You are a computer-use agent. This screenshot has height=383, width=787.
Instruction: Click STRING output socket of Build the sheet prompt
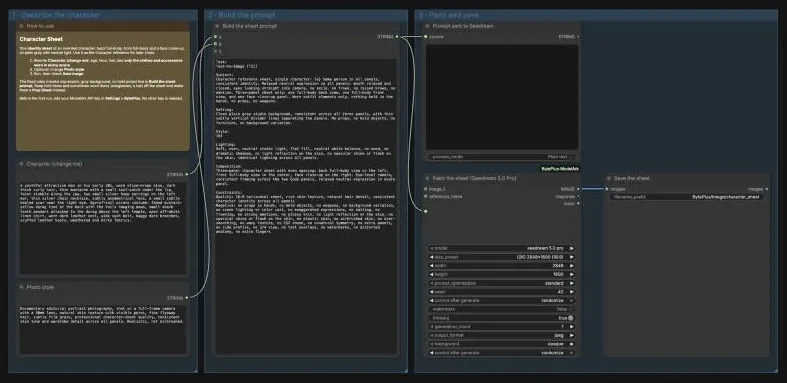click(397, 37)
